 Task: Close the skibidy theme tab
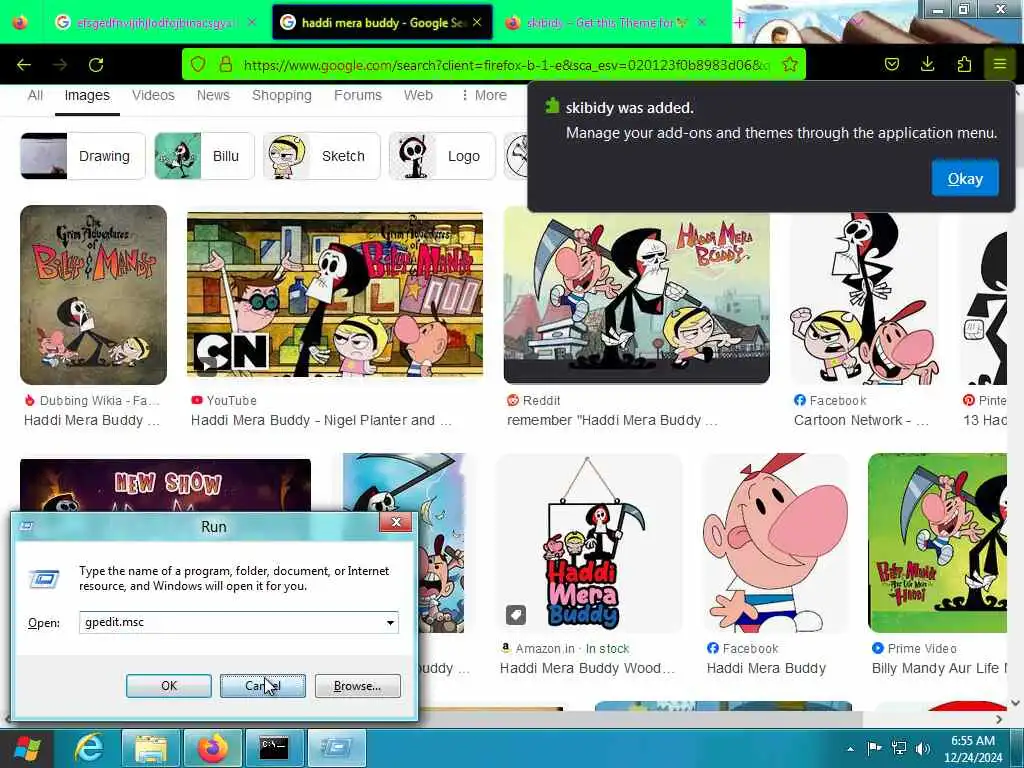coord(702,22)
